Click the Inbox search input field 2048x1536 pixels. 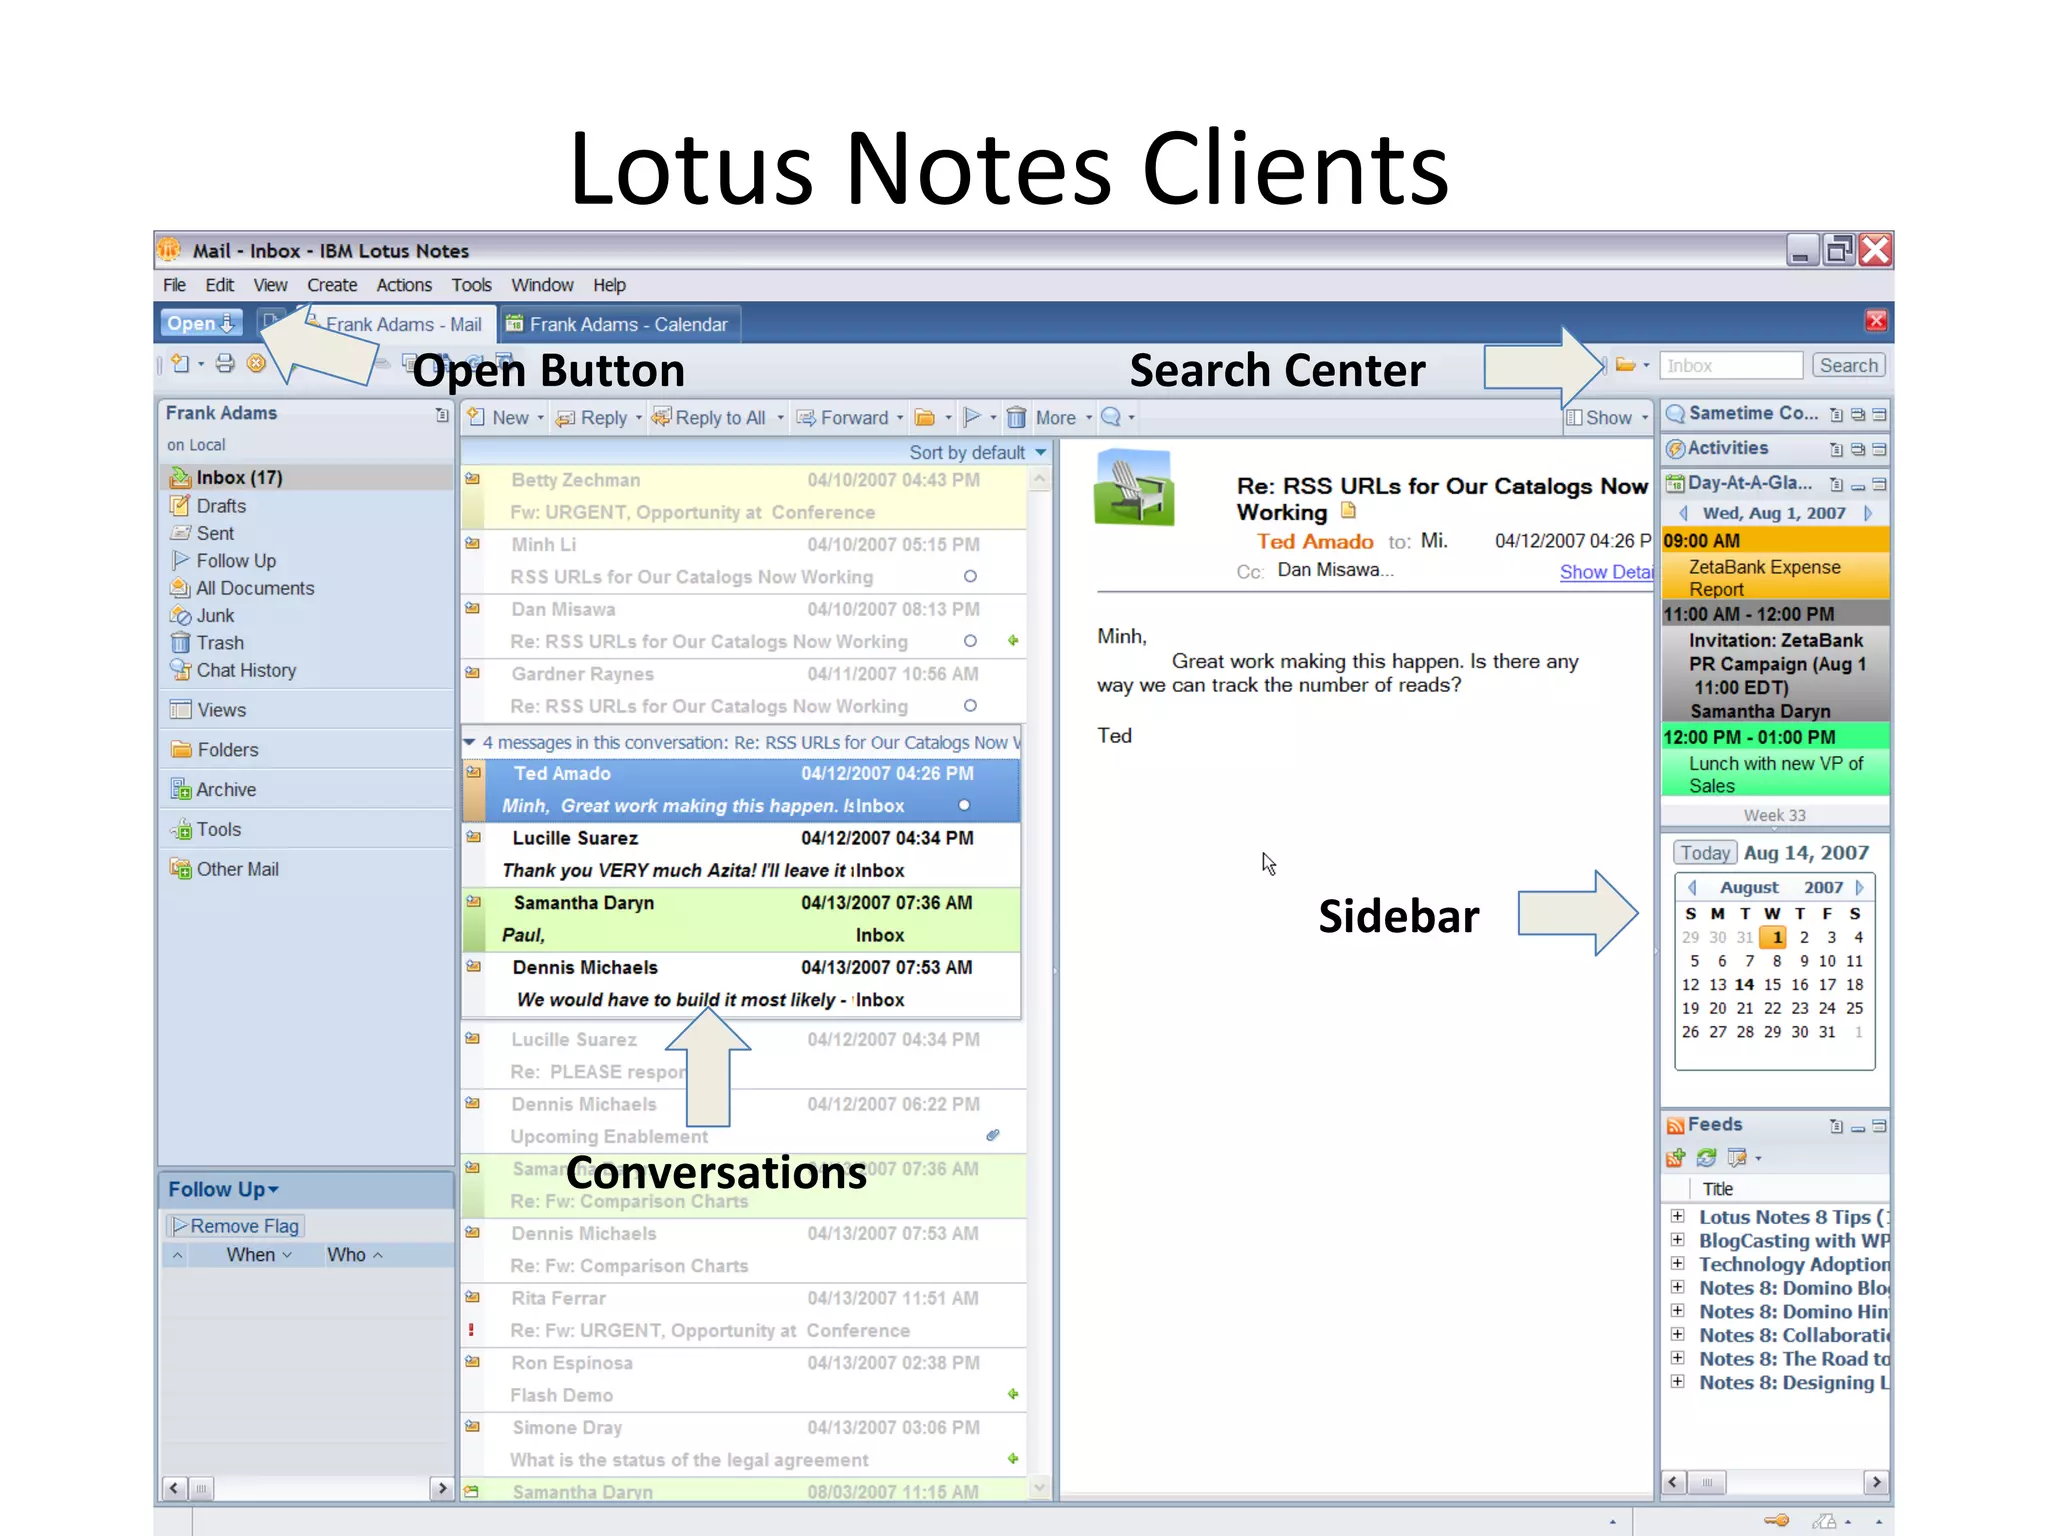tap(1730, 366)
